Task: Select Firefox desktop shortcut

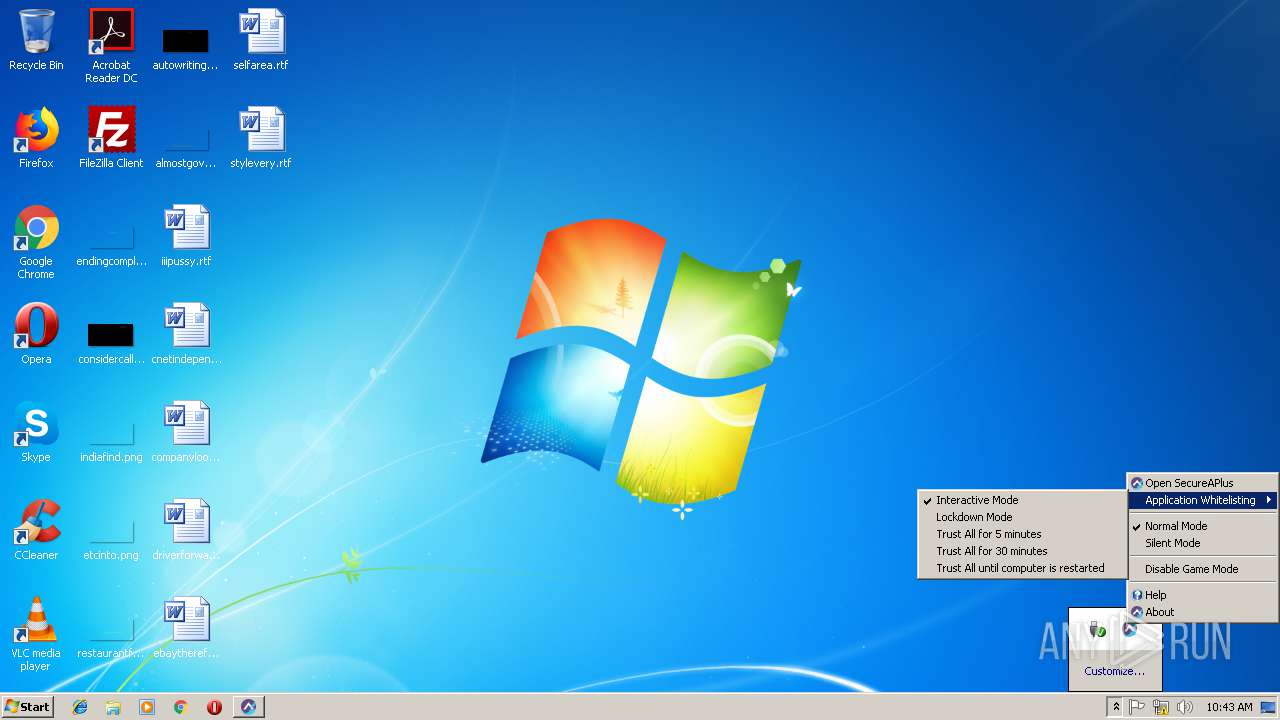Action: pos(36,138)
